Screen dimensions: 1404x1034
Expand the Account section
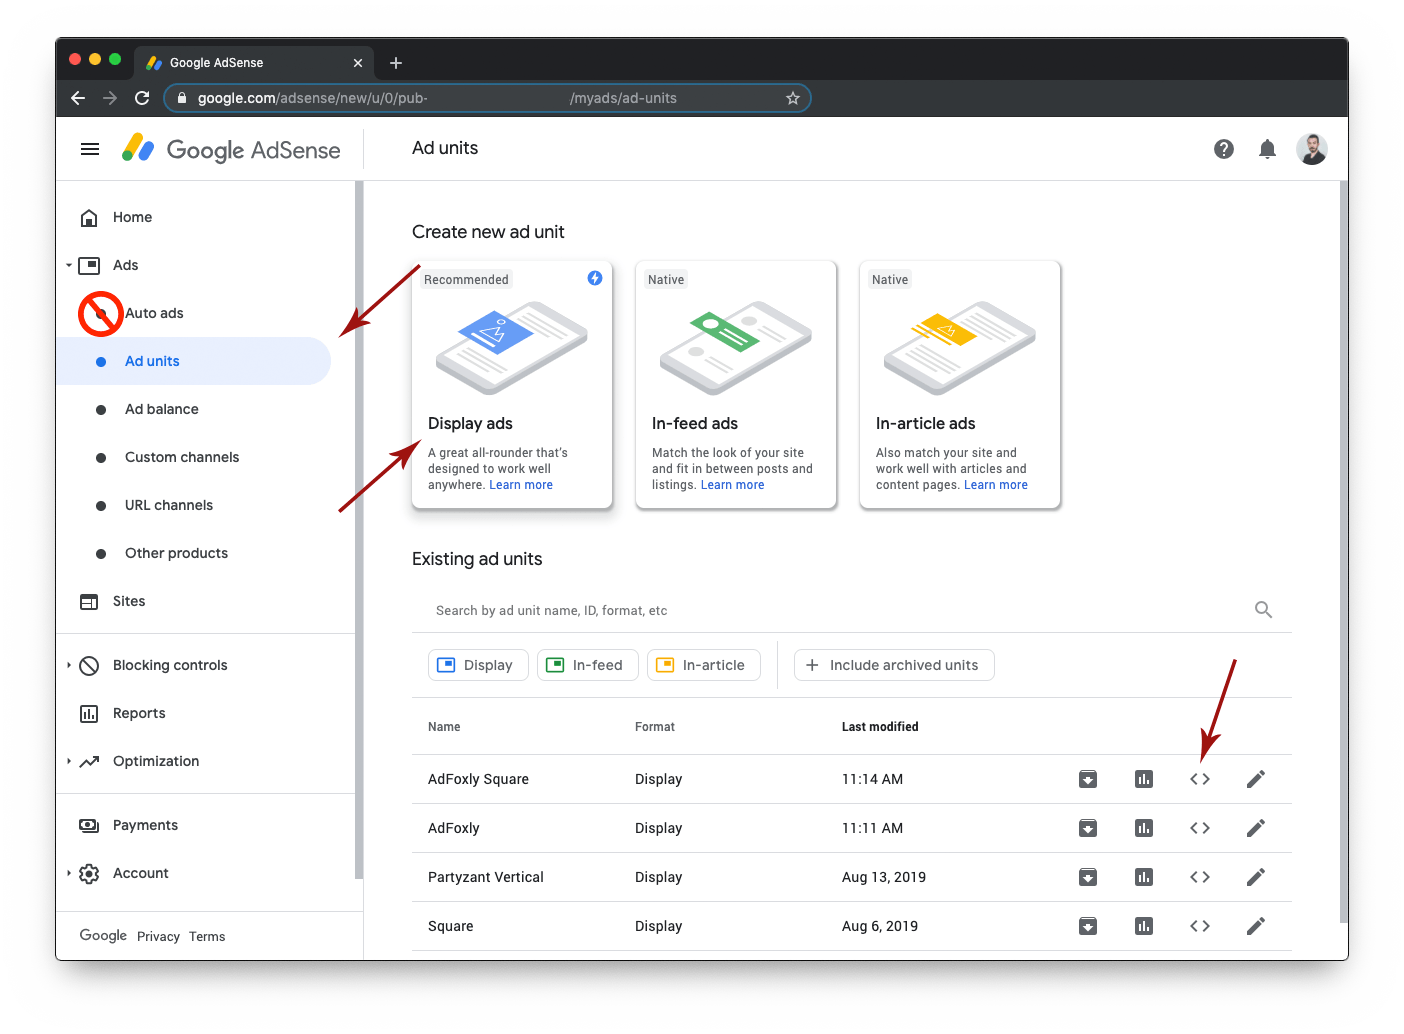point(69,873)
